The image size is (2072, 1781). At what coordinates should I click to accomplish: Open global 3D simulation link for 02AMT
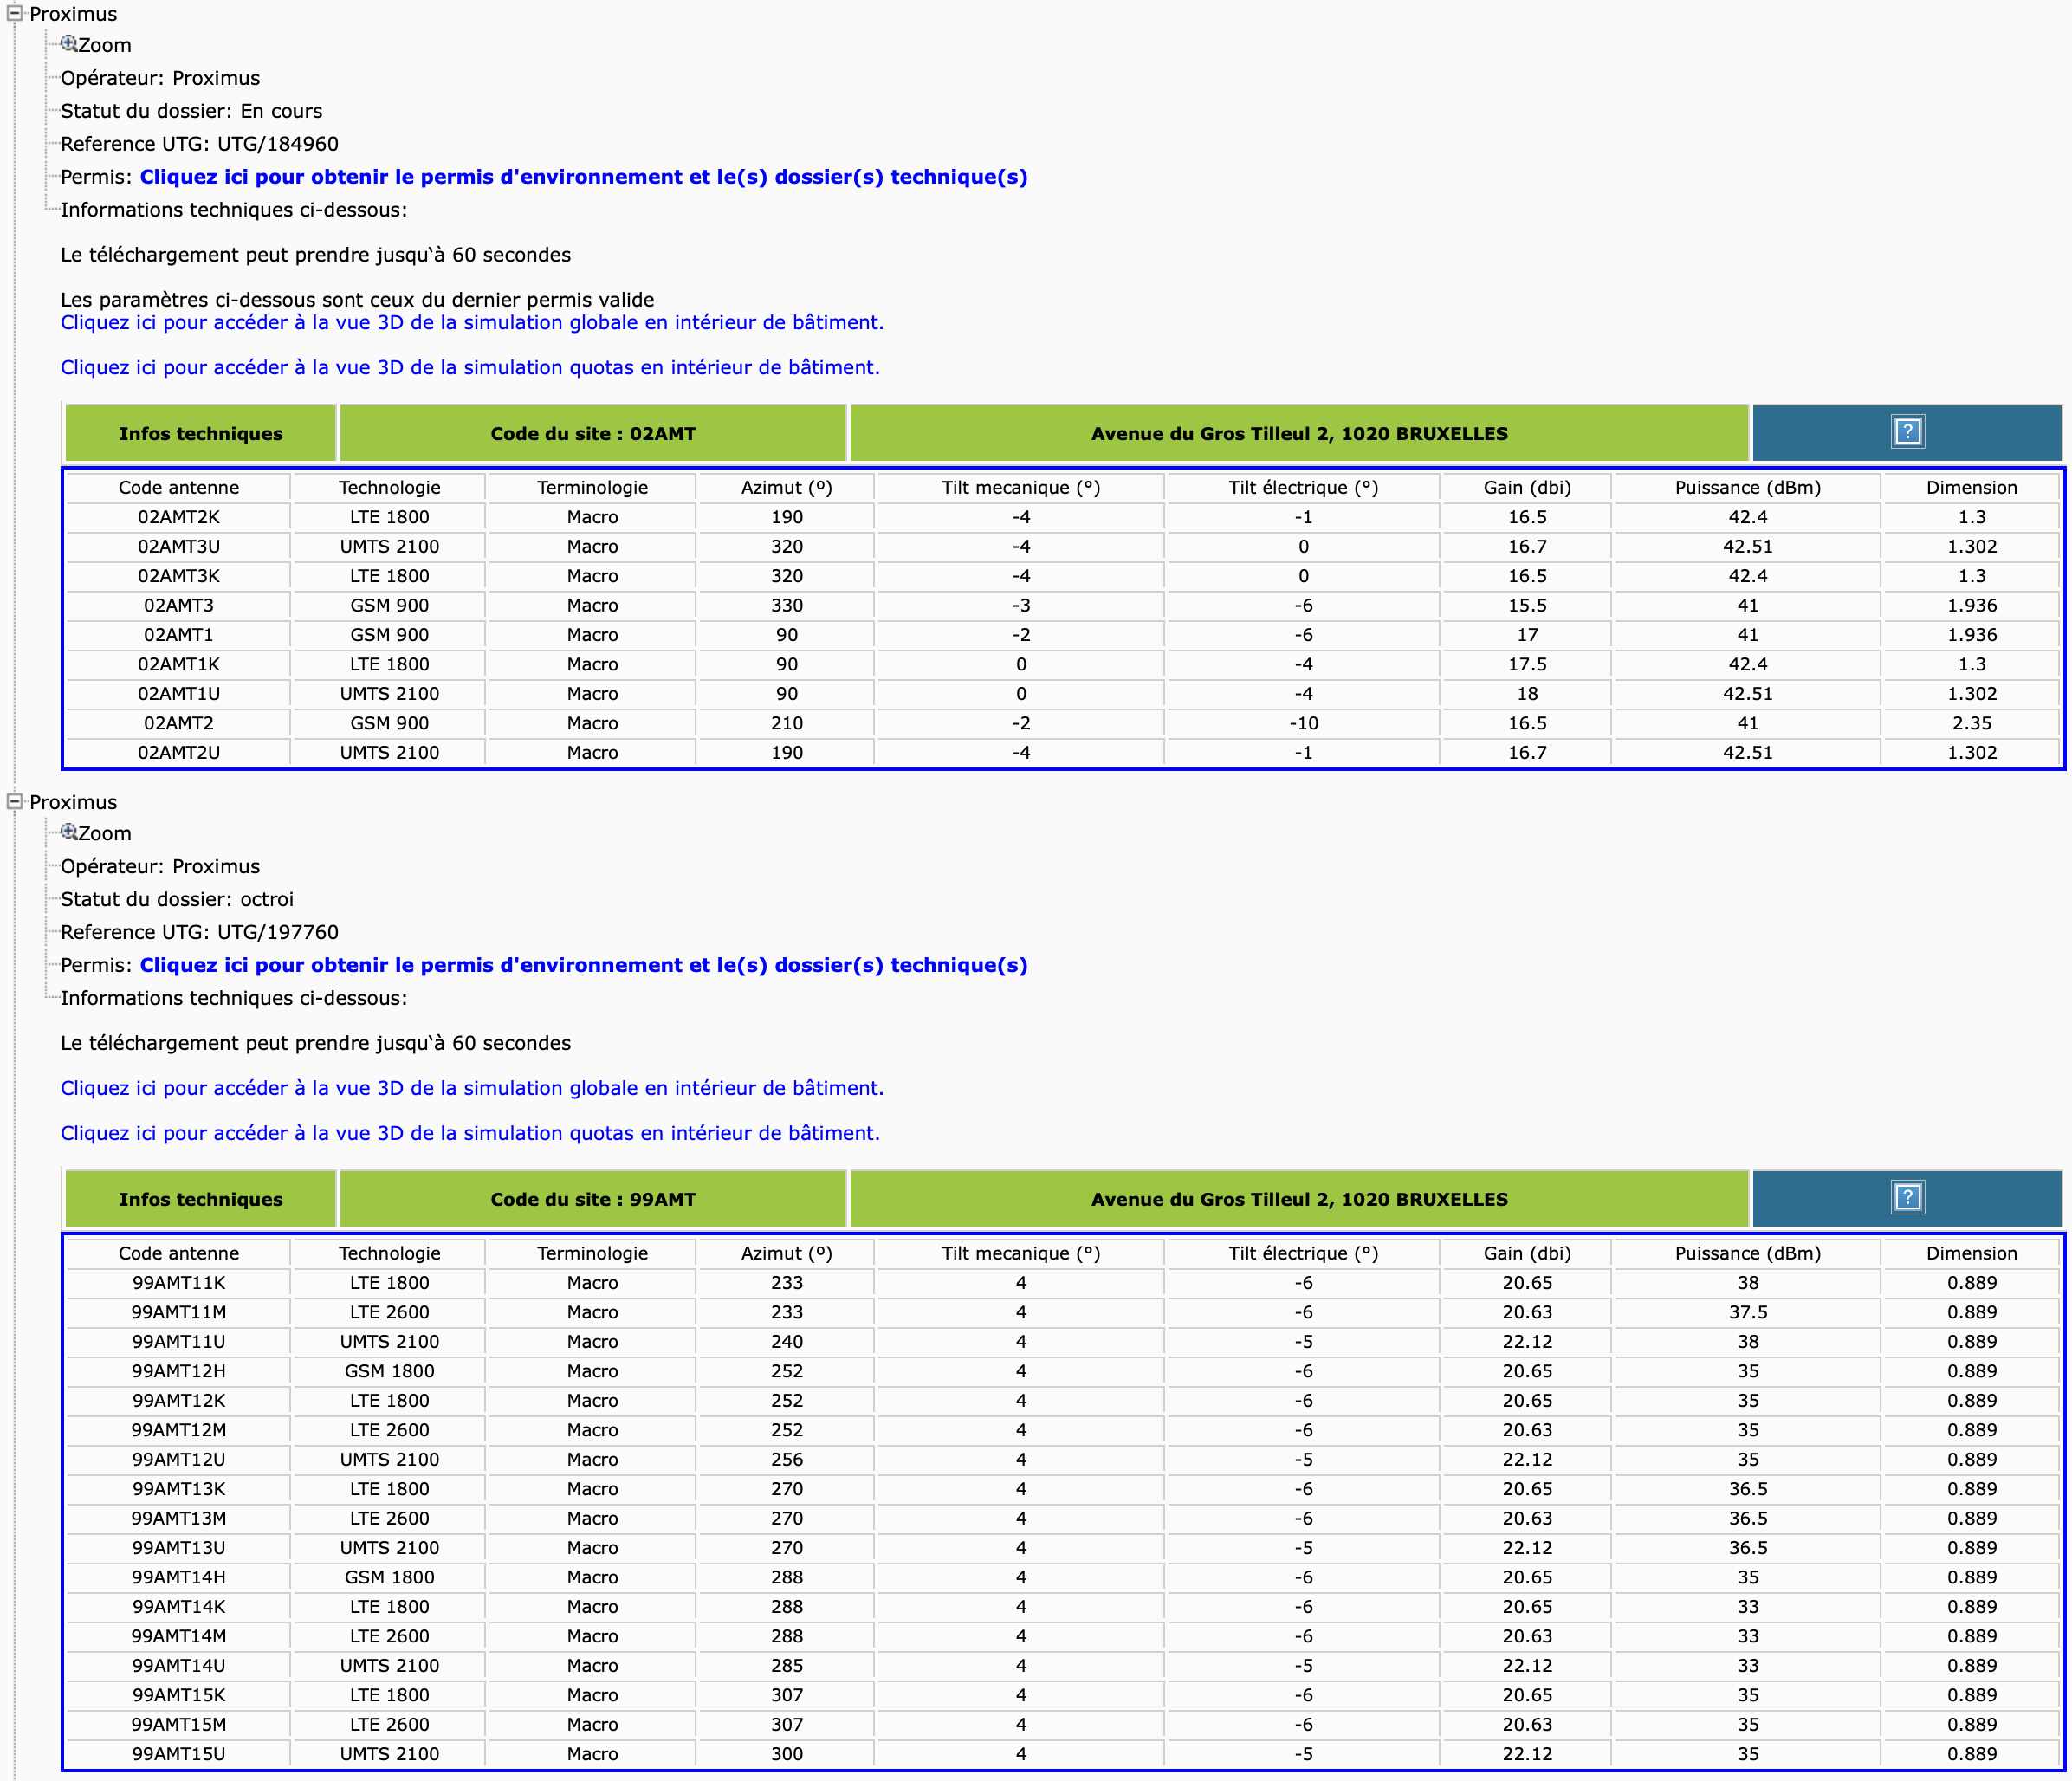point(472,323)
